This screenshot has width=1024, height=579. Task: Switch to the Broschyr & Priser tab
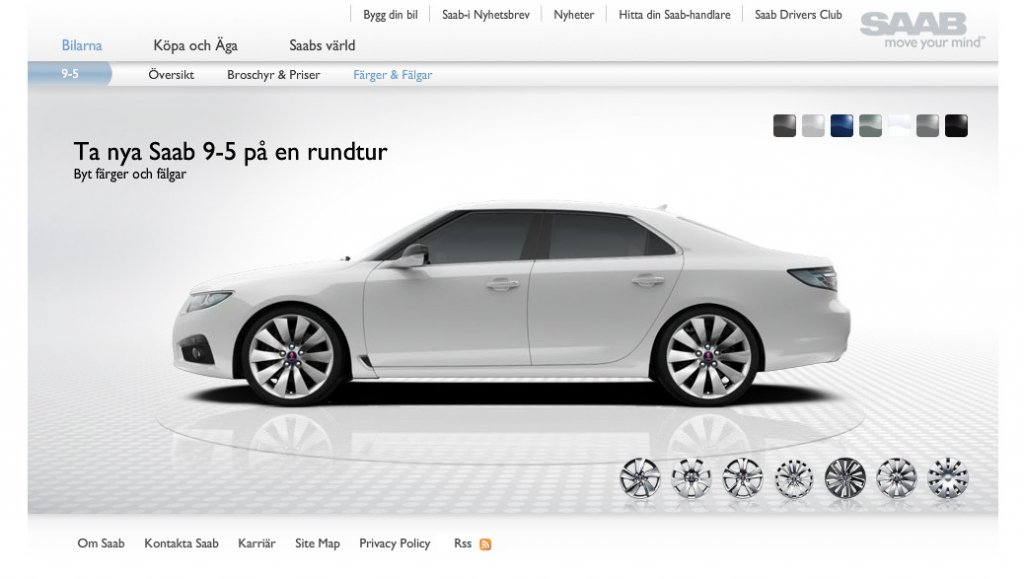pyautogui.click(x=274, y=74)
